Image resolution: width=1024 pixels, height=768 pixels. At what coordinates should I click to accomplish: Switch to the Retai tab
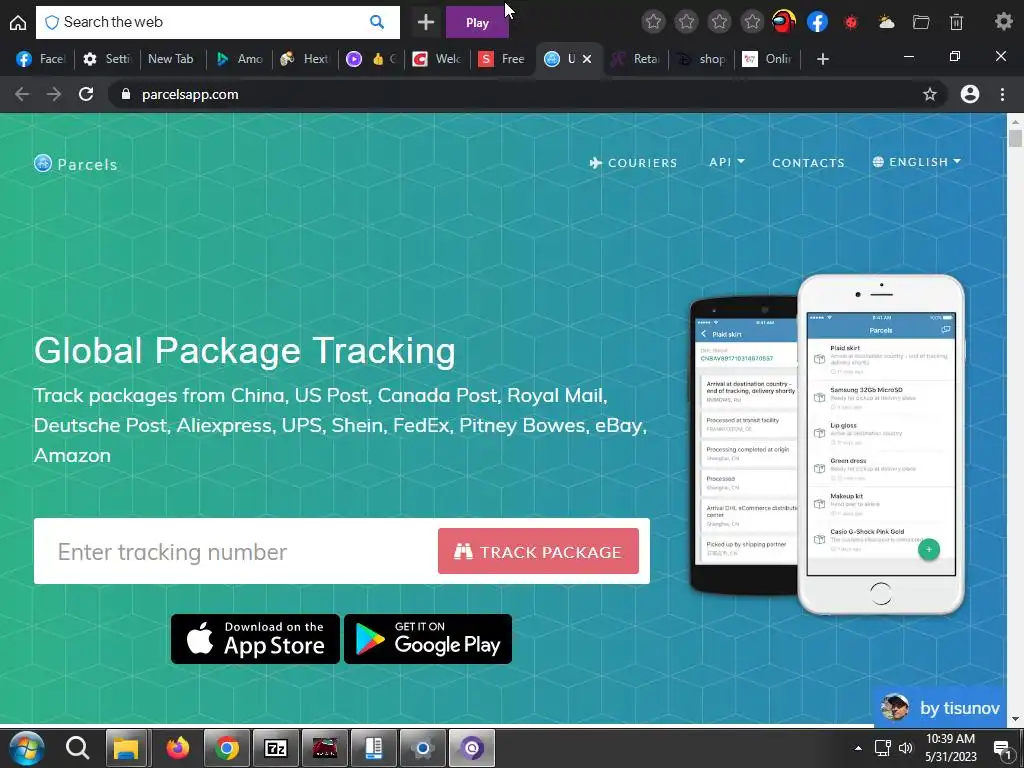coord(635,59)
